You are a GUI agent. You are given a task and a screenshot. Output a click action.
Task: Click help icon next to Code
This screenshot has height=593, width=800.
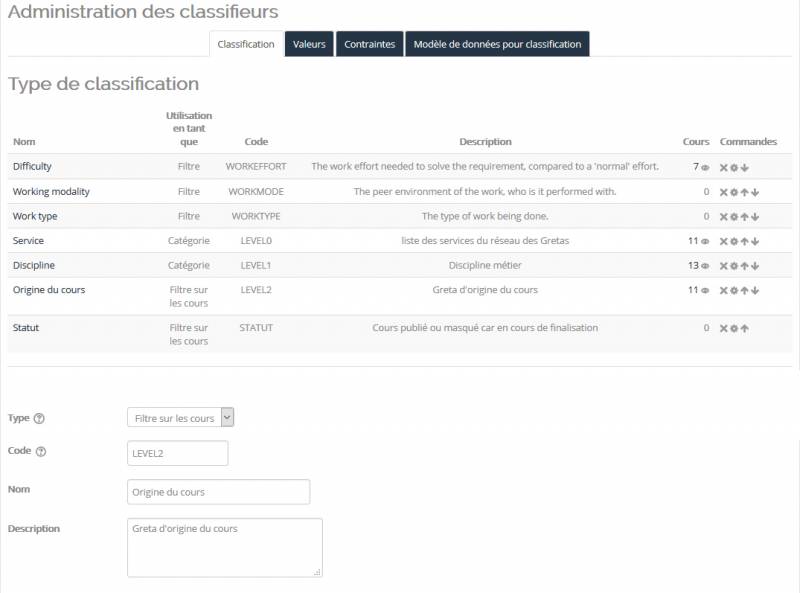[x=41, y=452]
